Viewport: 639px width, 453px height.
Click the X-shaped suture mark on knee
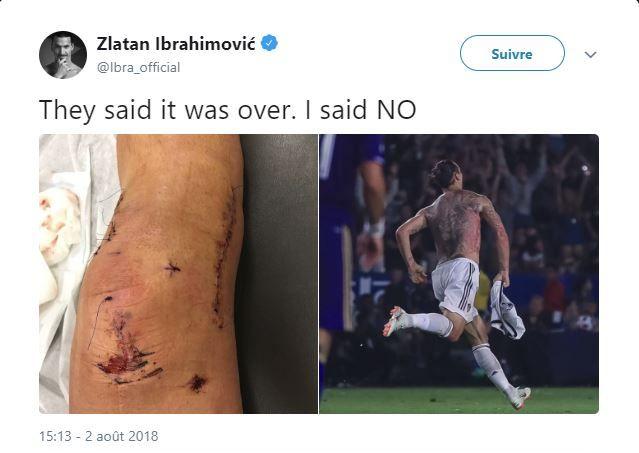(173, 268)
